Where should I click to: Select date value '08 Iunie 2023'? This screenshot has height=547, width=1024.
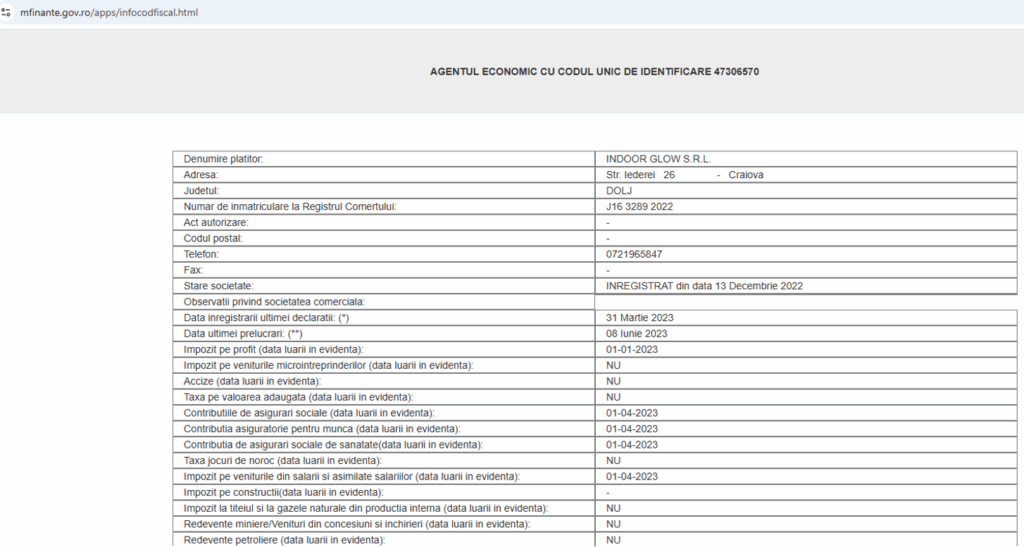(637, 334)
